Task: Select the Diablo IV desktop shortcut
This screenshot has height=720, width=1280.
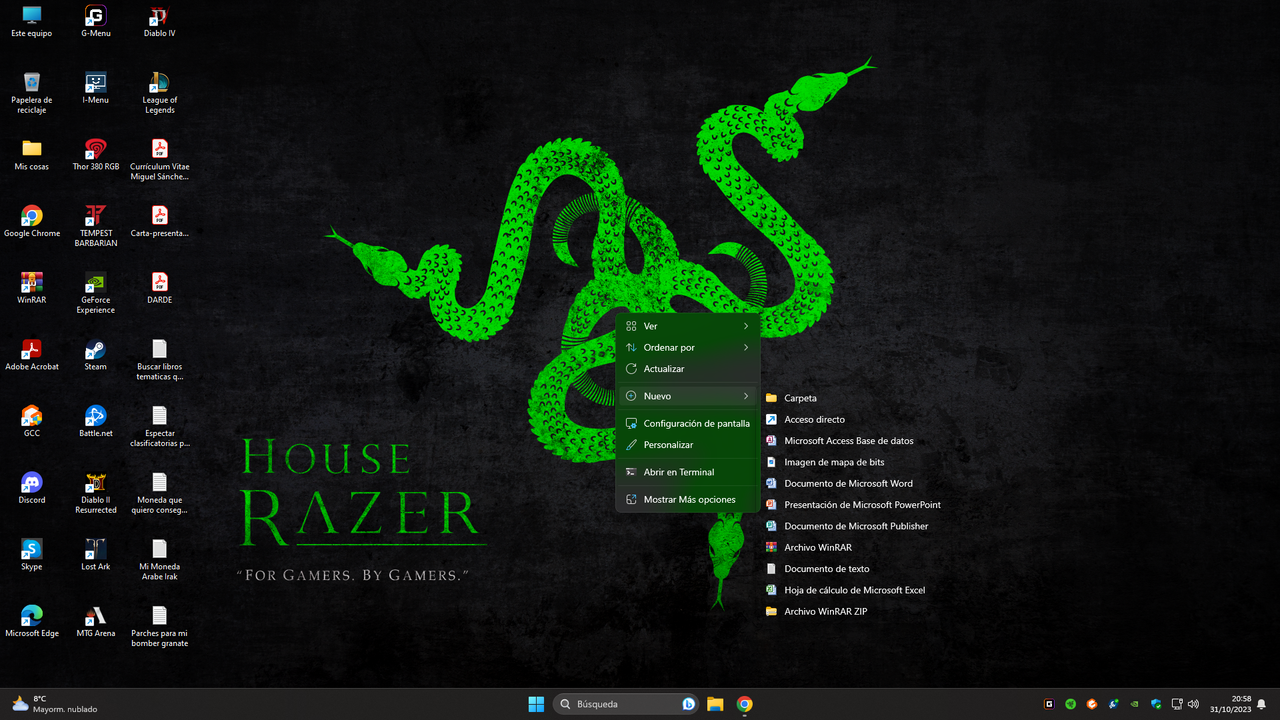Action: (x=159, y=21)
